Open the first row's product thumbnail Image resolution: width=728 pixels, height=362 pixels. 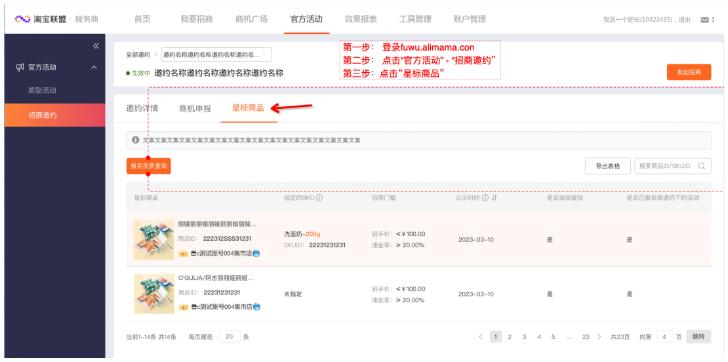point(154,239)
